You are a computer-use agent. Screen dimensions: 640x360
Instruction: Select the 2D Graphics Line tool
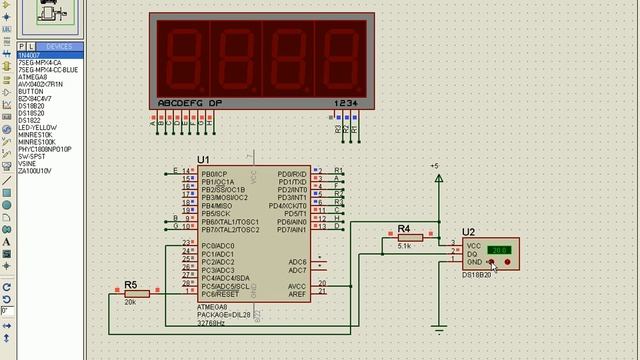pyautogui.click(x=7, y=180)
